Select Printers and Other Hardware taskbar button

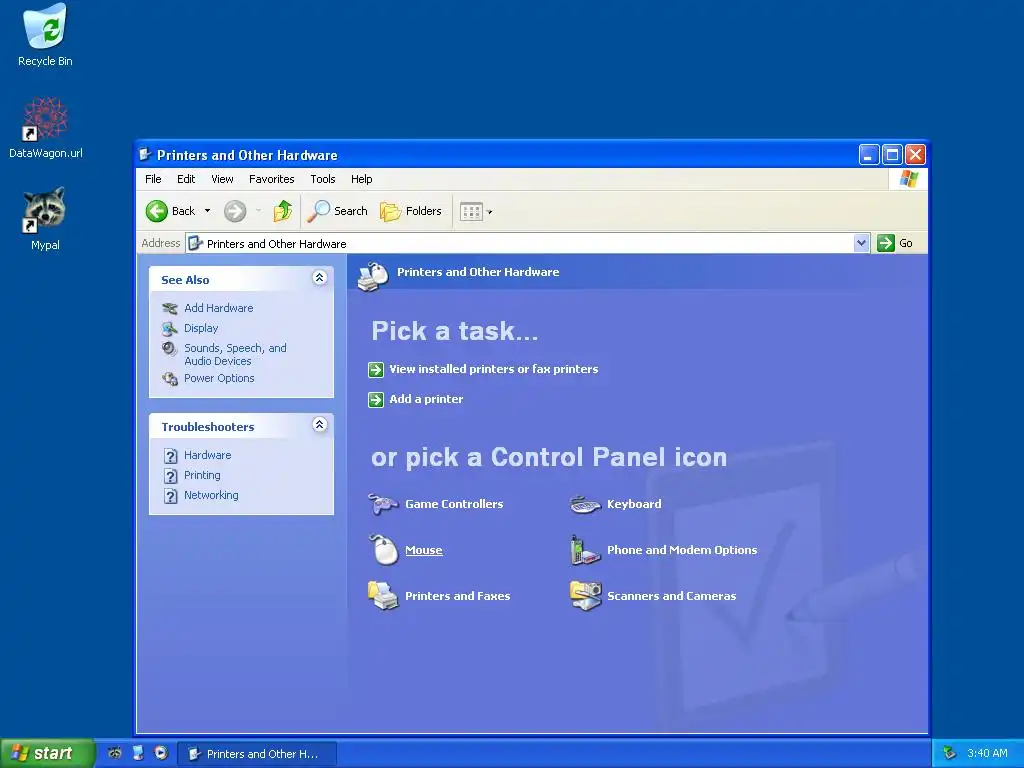[x=257, y=754]
